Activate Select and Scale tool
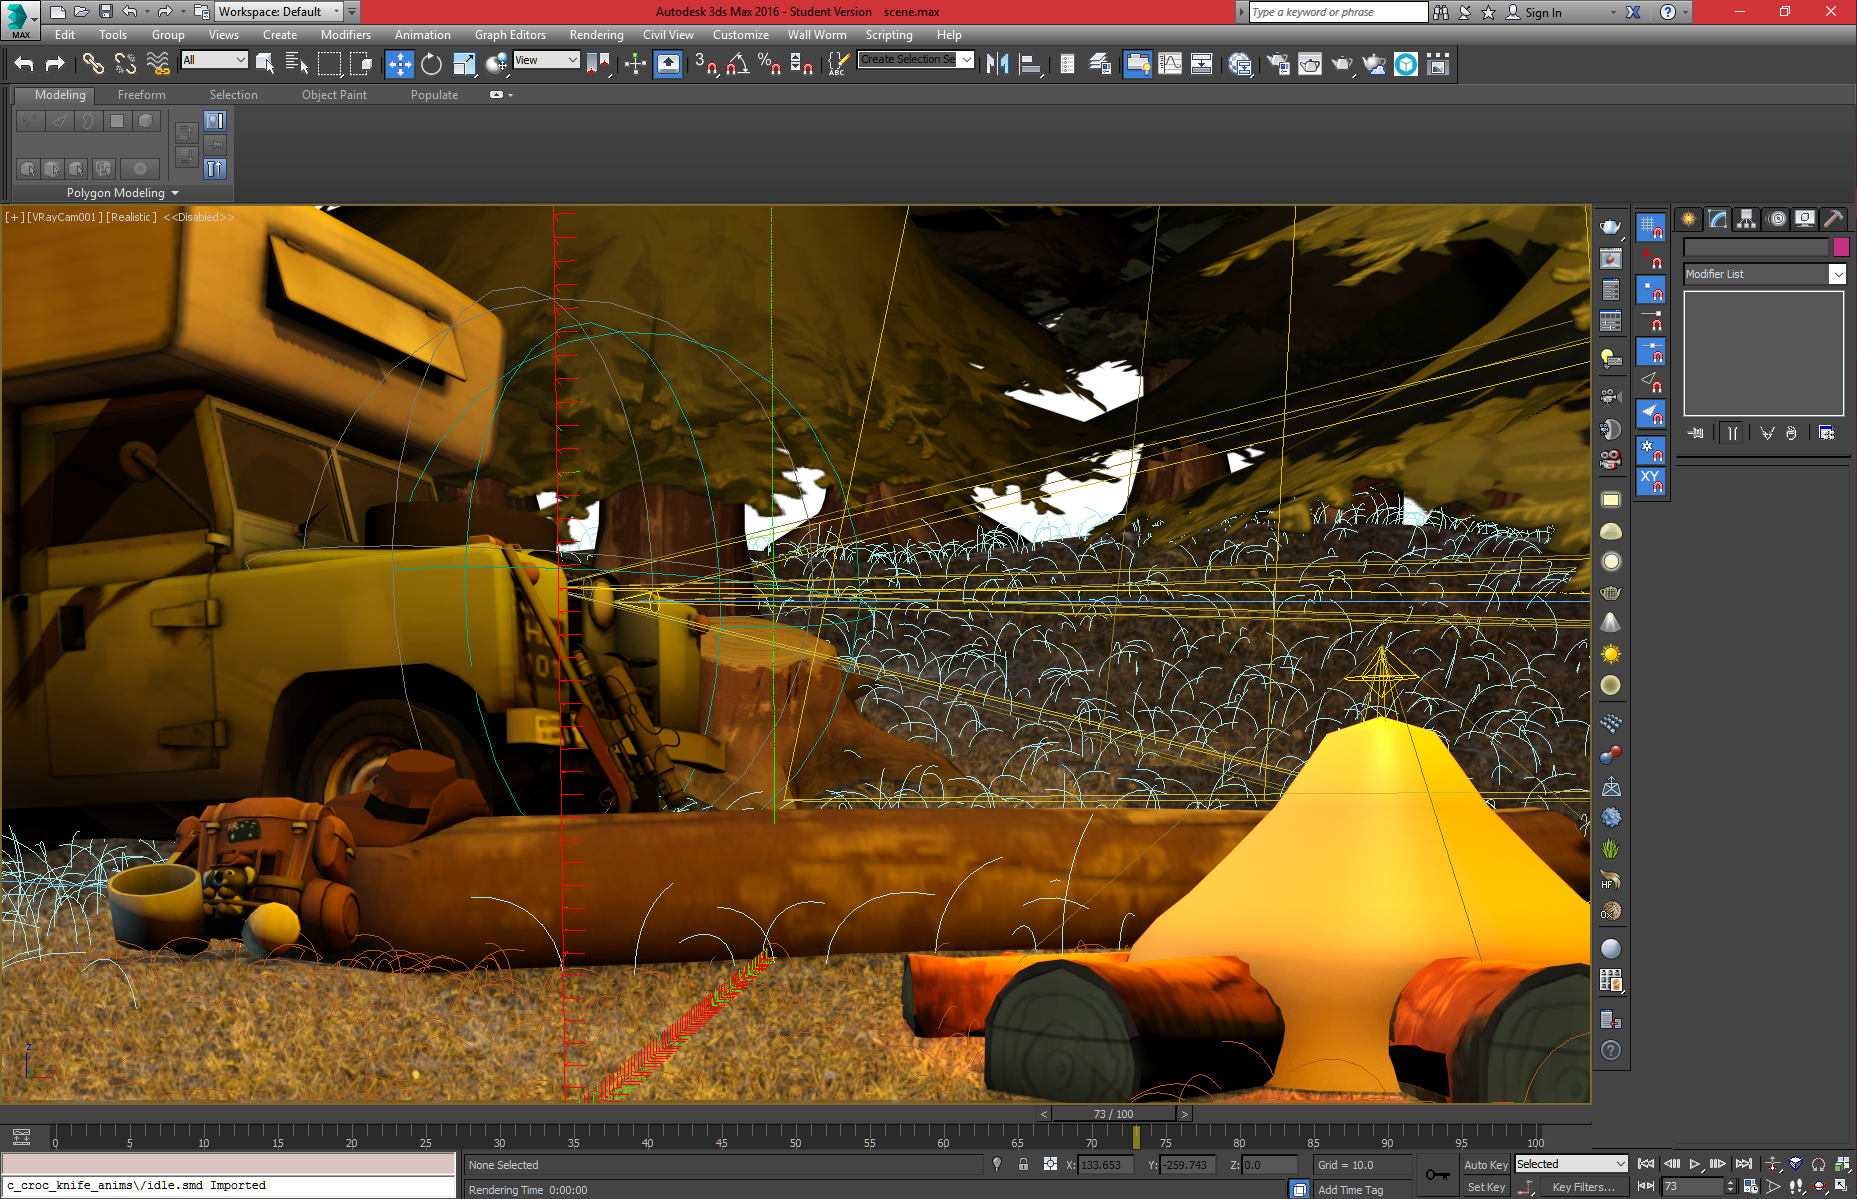The height and width of the screenshot is (1199, 1857). point(464,64)
